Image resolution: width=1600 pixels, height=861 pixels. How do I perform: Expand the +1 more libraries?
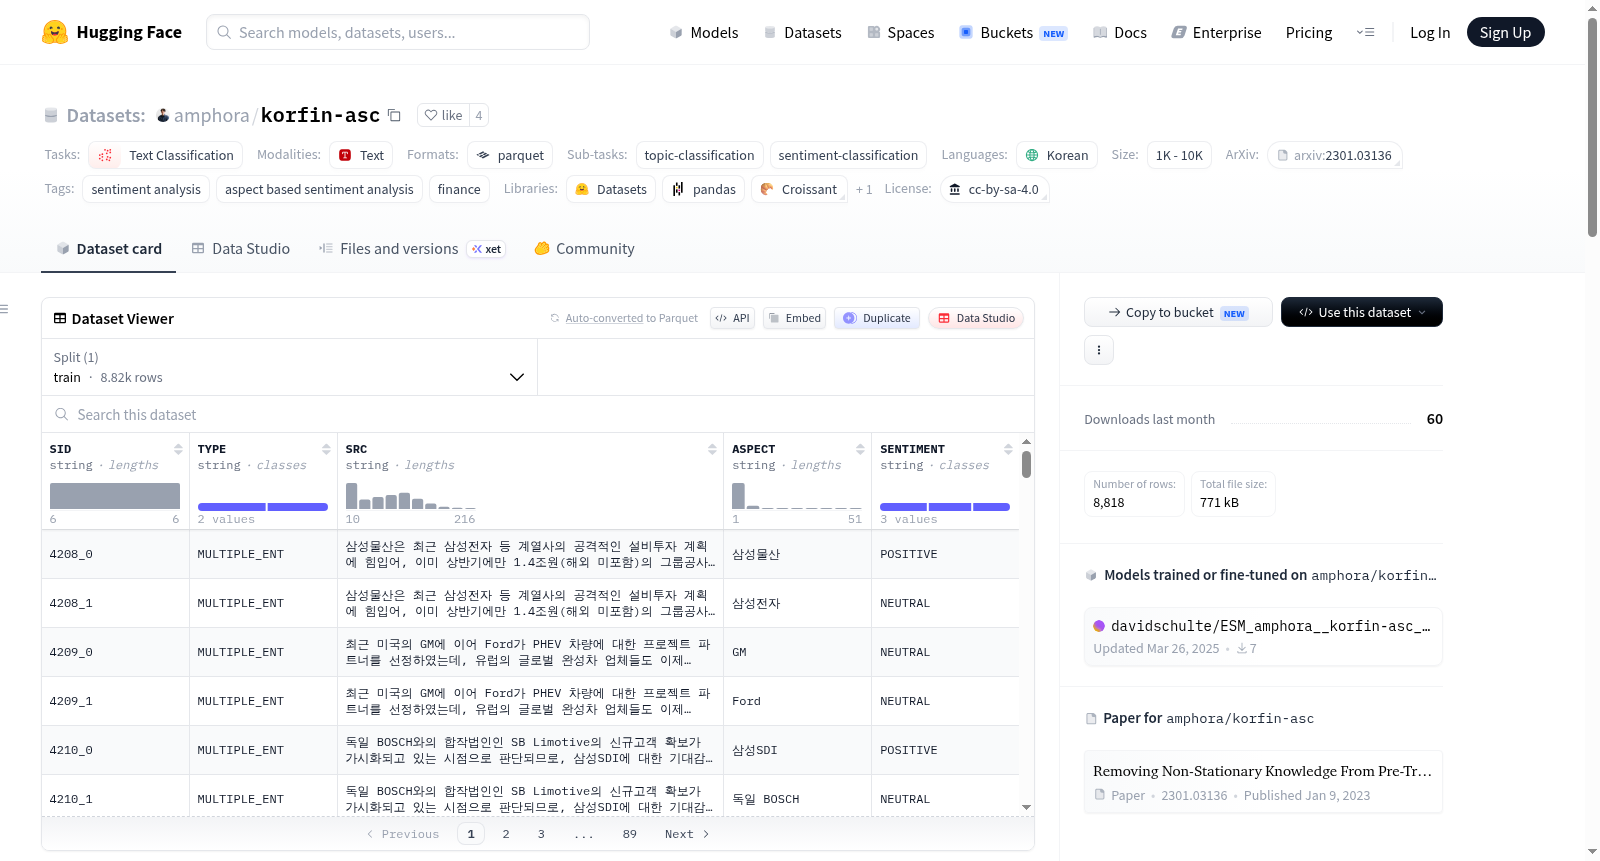(864, 189)
